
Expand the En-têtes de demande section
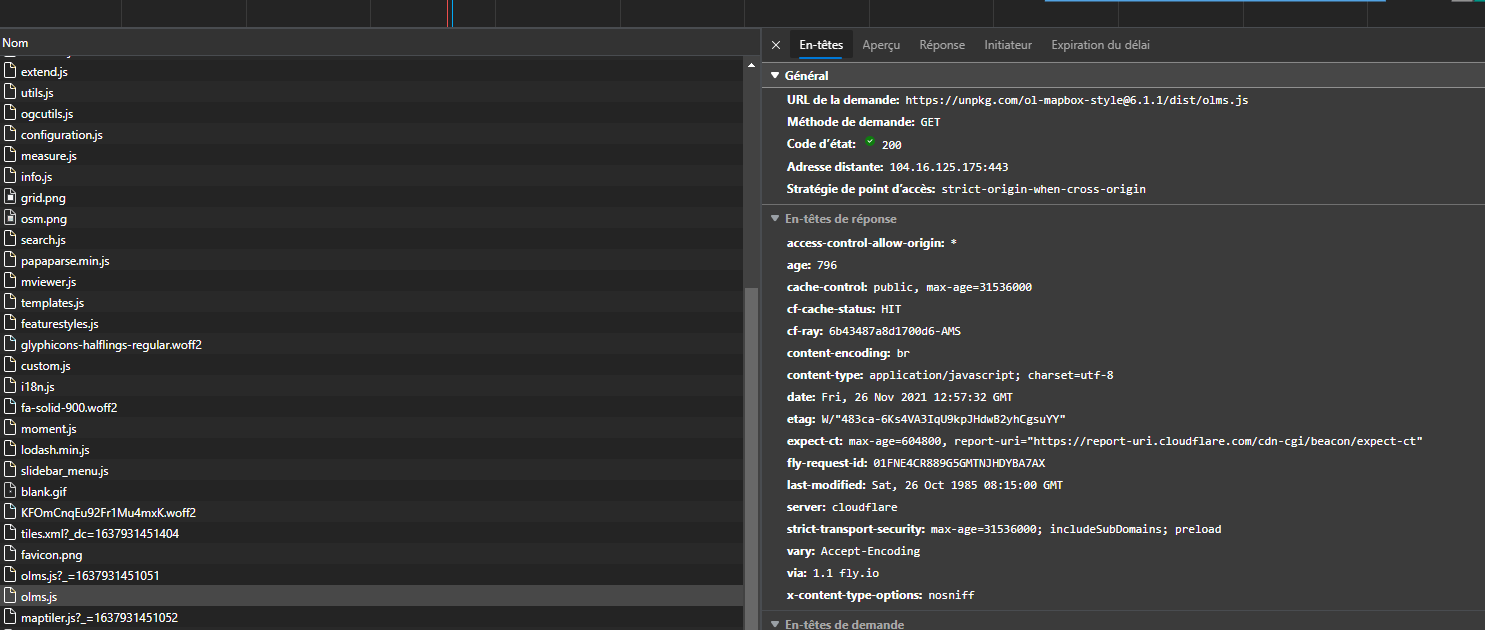coord(775,623)
